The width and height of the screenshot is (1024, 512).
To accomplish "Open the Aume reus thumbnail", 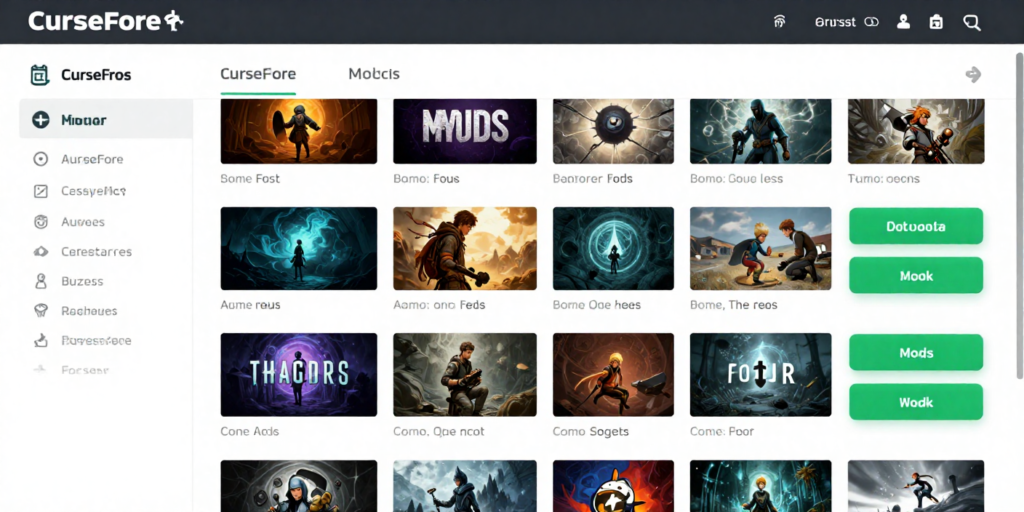I will point(298,248).
